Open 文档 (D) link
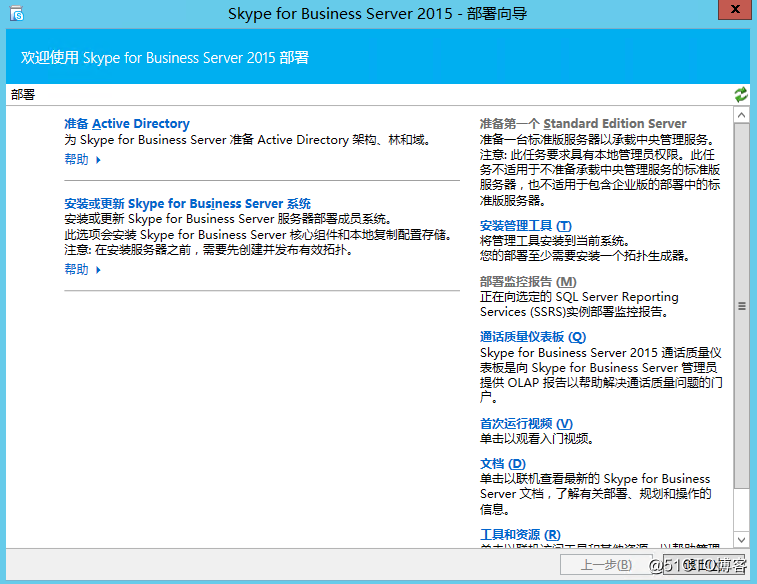Viewport: 757px width, 584px height. [503, 463]
